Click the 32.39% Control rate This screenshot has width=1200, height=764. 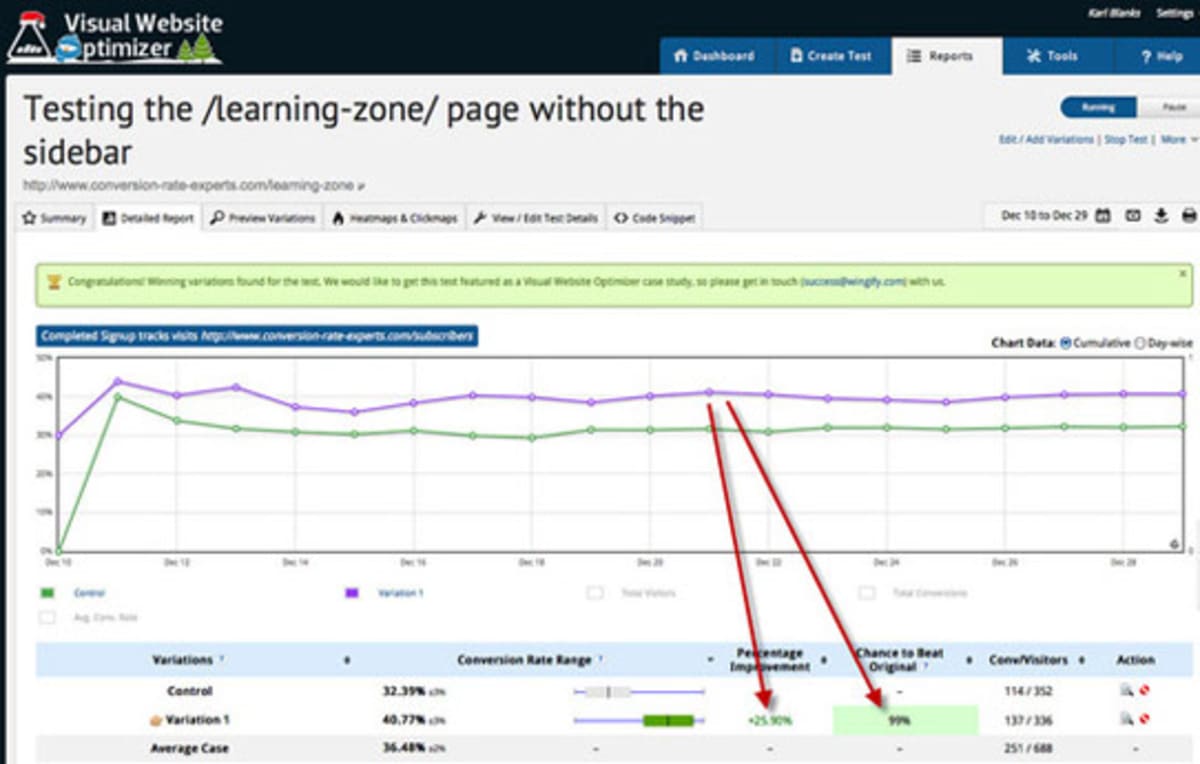(405, 691)
